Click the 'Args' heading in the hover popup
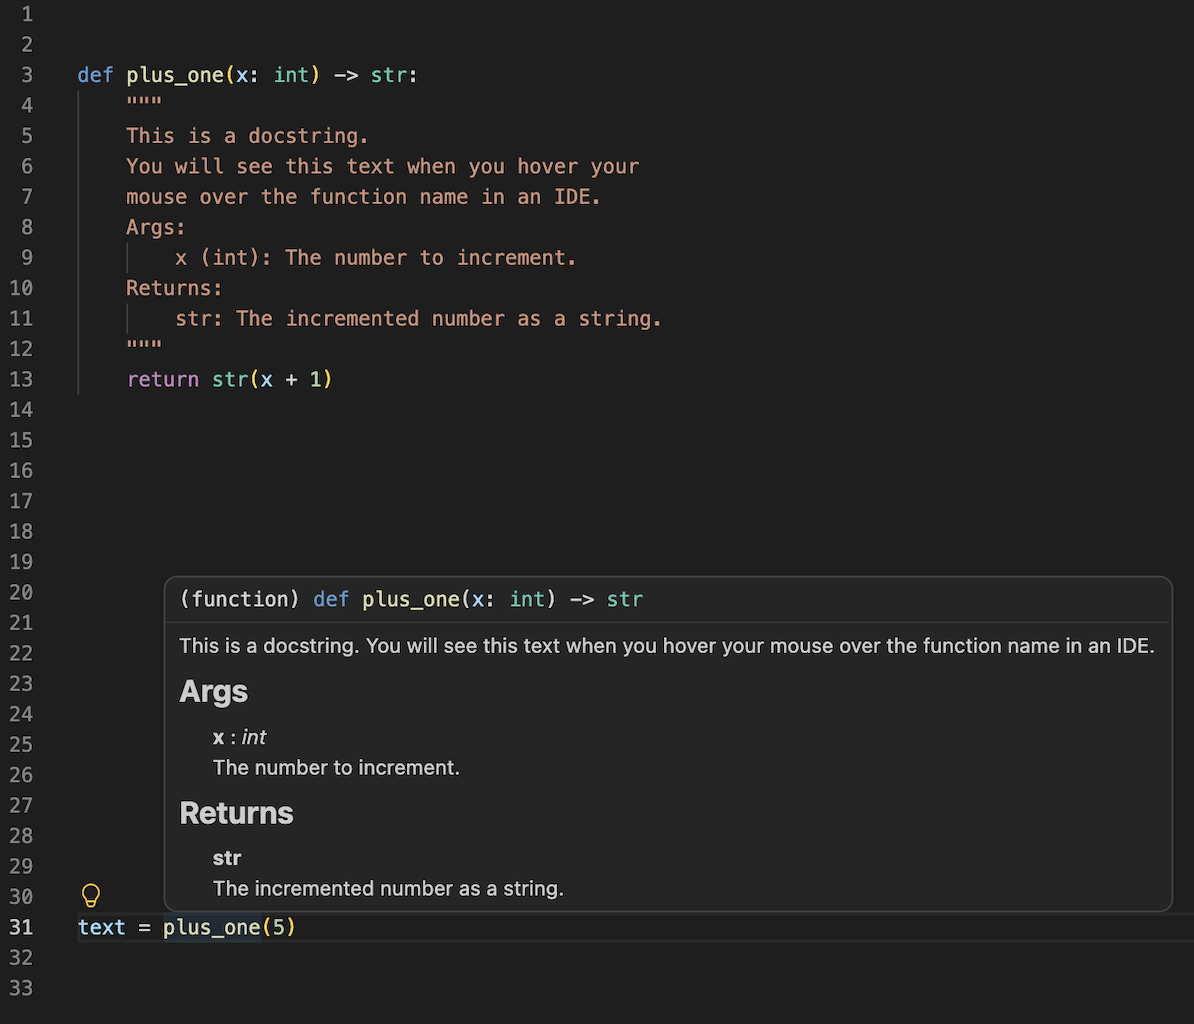1194x1024 pixels. pos(213,692)
